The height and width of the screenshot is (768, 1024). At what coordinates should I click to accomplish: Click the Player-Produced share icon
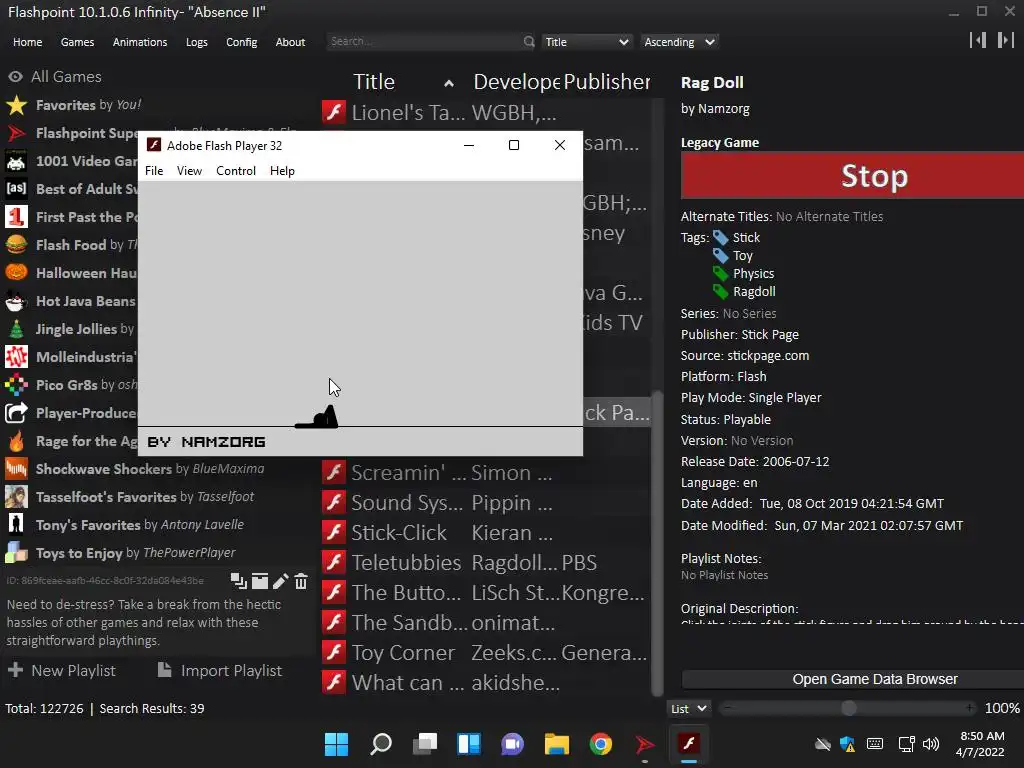16,413
